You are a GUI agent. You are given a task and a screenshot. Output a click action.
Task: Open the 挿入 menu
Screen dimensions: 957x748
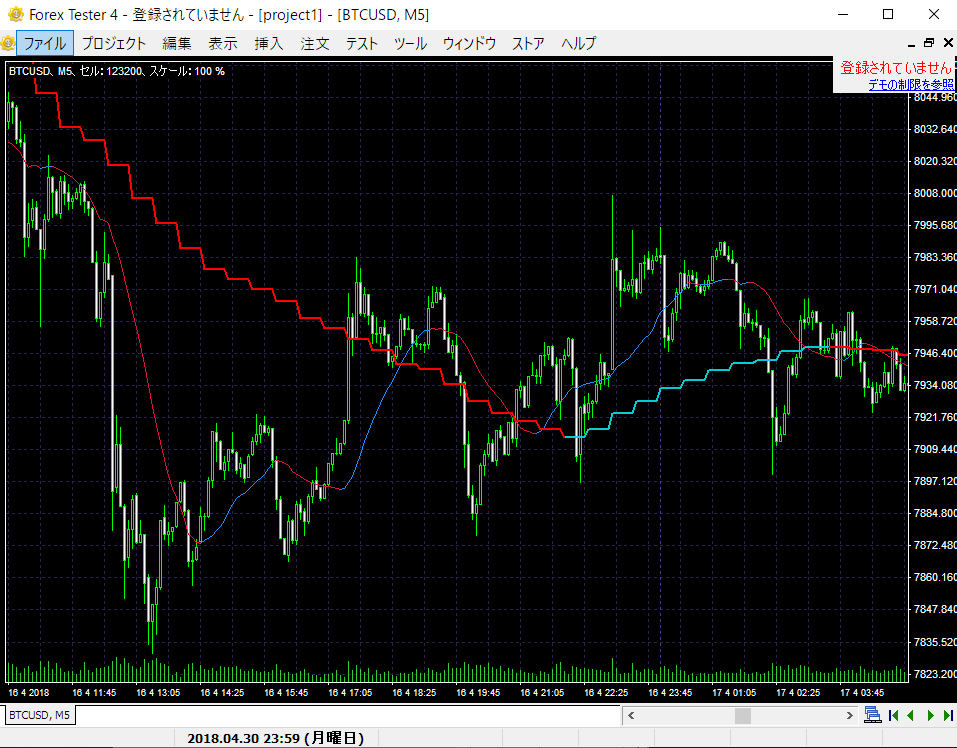(269, 43)
